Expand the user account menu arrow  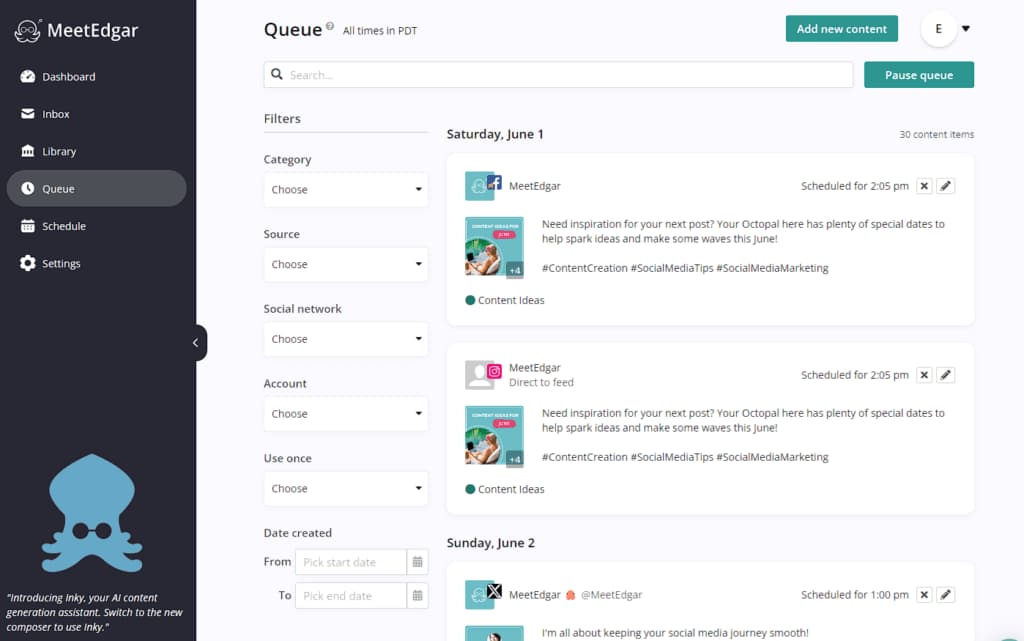[966, 29]
